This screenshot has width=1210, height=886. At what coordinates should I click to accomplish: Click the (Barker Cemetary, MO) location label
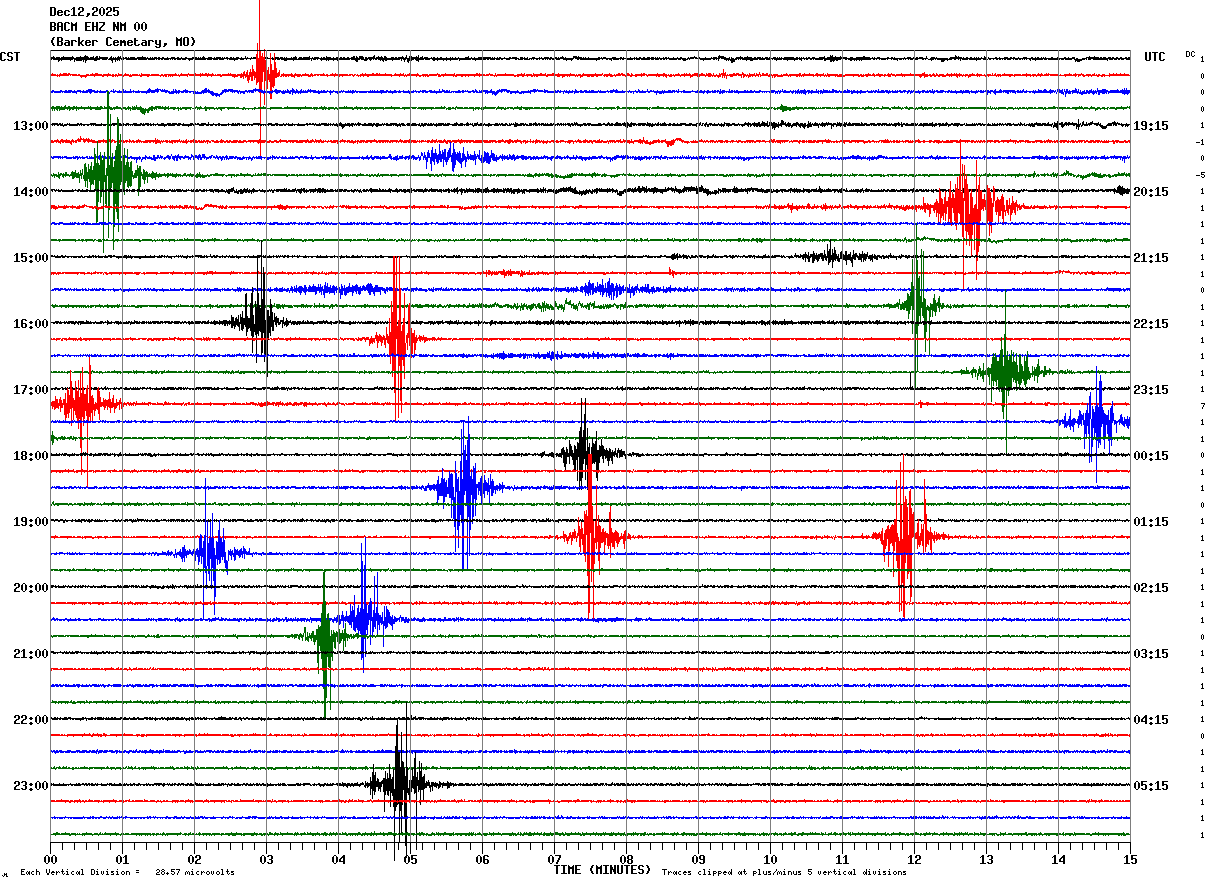(122, 42)
